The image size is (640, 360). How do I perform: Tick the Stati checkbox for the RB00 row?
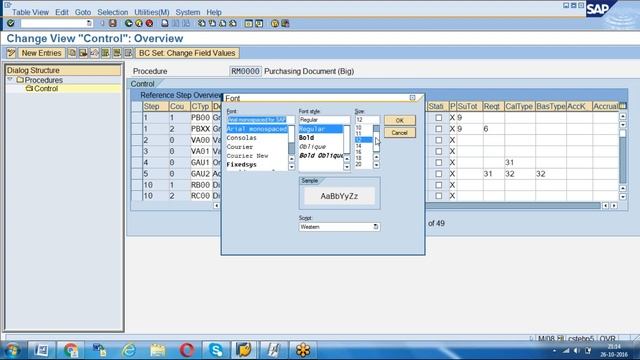[x=438, y=185]
